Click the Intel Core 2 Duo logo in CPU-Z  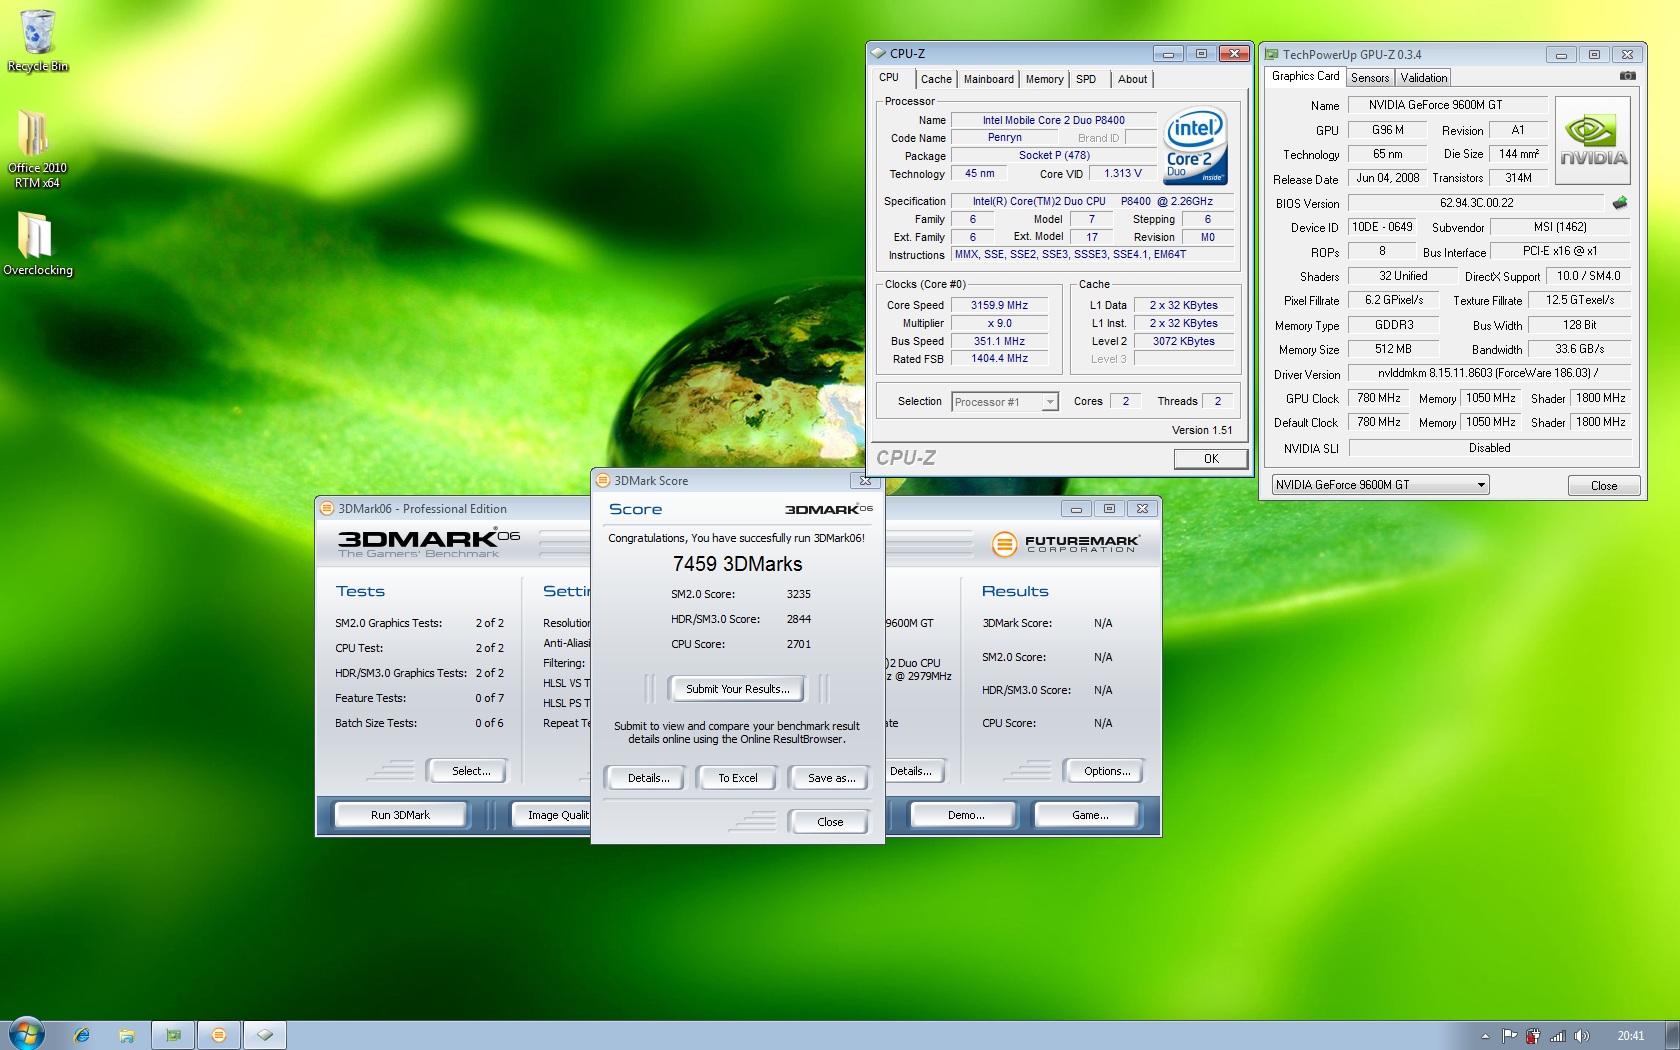point(1195,146)
